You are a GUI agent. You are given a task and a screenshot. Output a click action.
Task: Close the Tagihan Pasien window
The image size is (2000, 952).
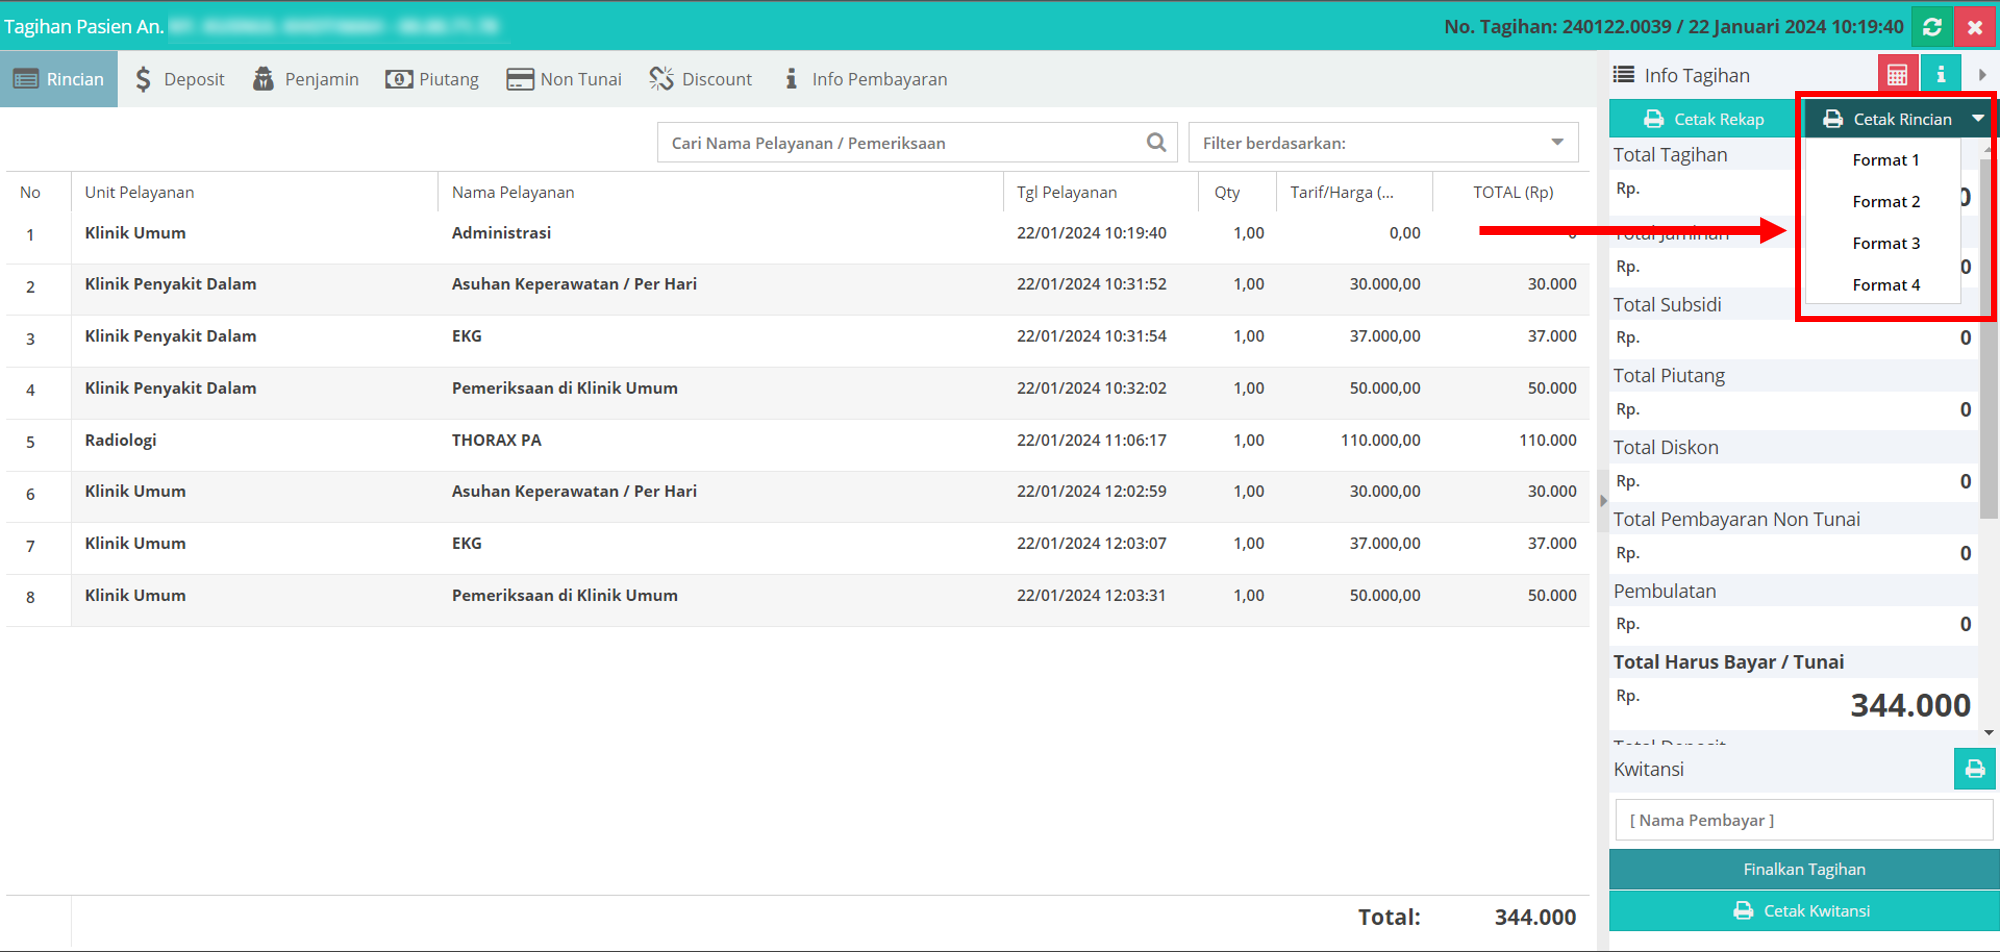point(1975,27)
